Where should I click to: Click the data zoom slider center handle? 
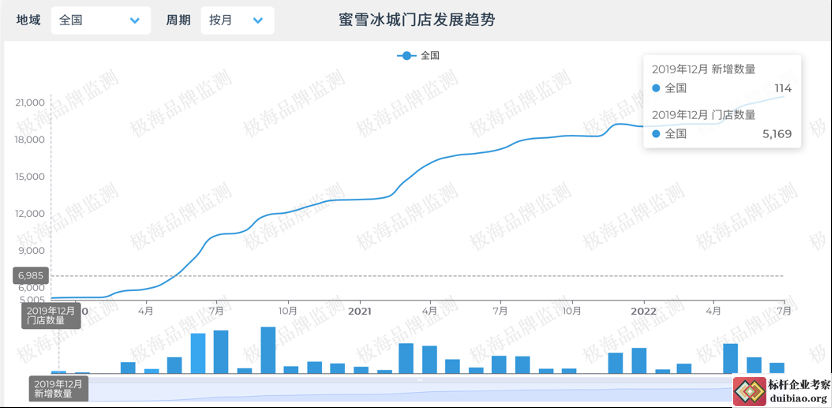click(419, 380)
